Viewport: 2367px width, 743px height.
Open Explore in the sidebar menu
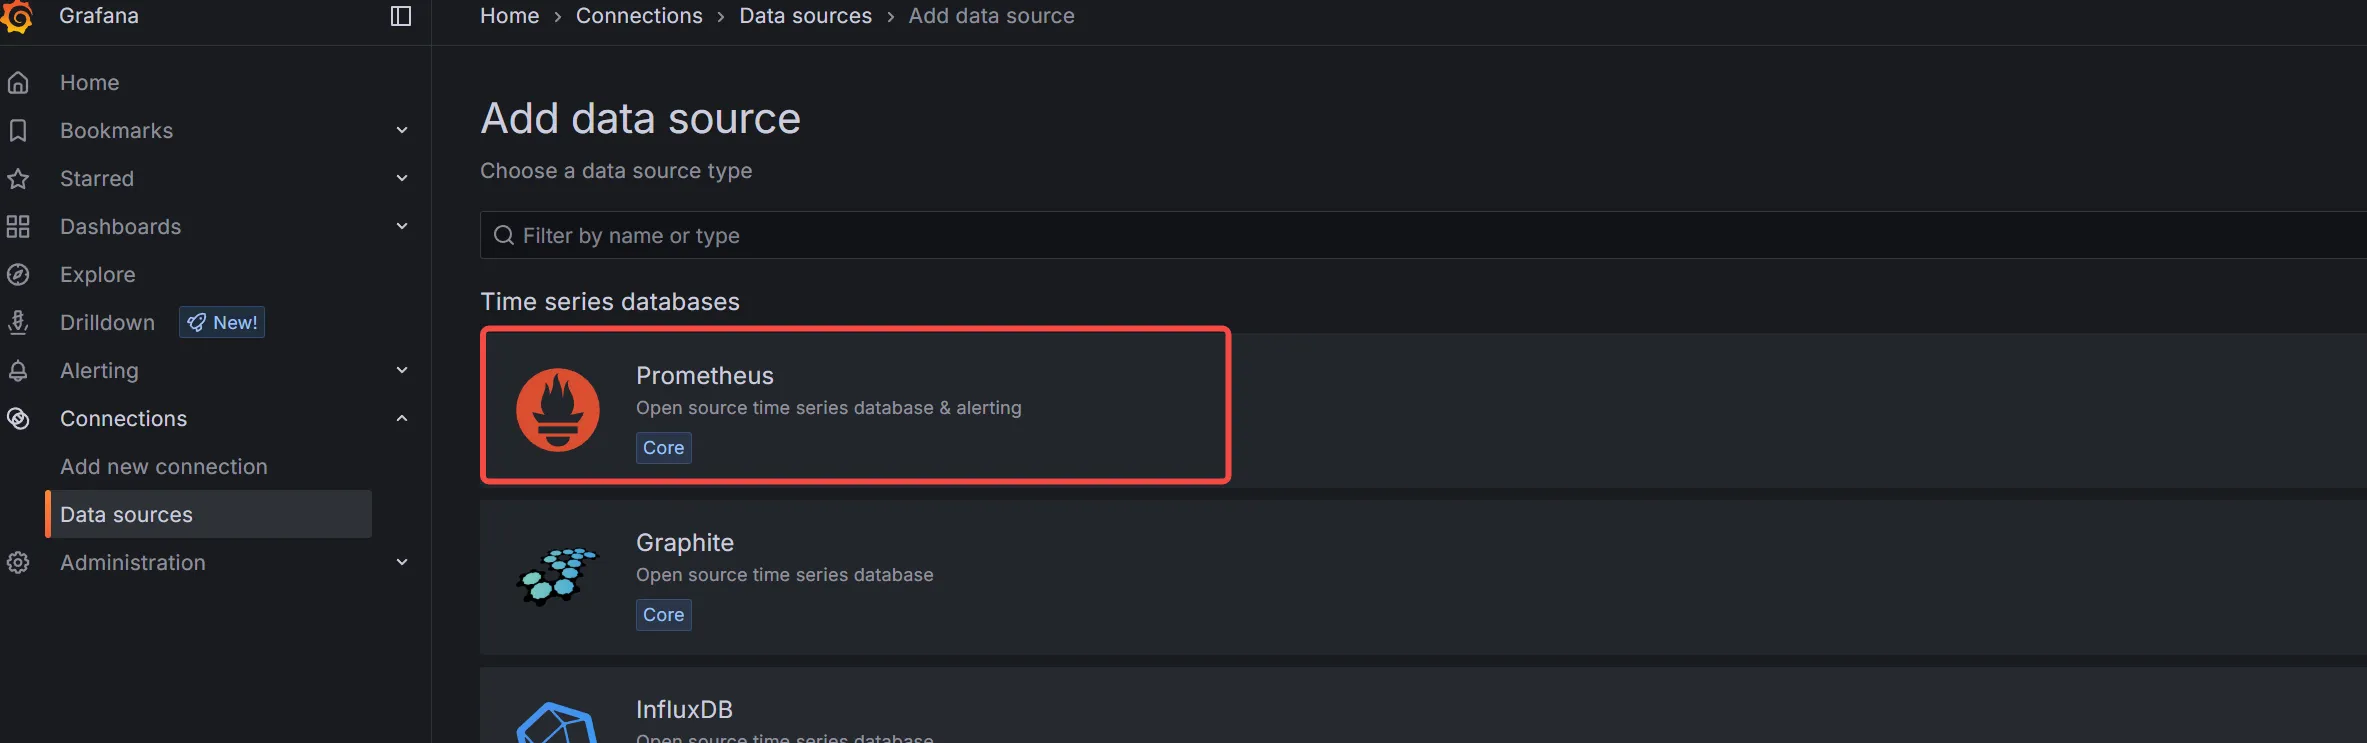pos(98,275)
